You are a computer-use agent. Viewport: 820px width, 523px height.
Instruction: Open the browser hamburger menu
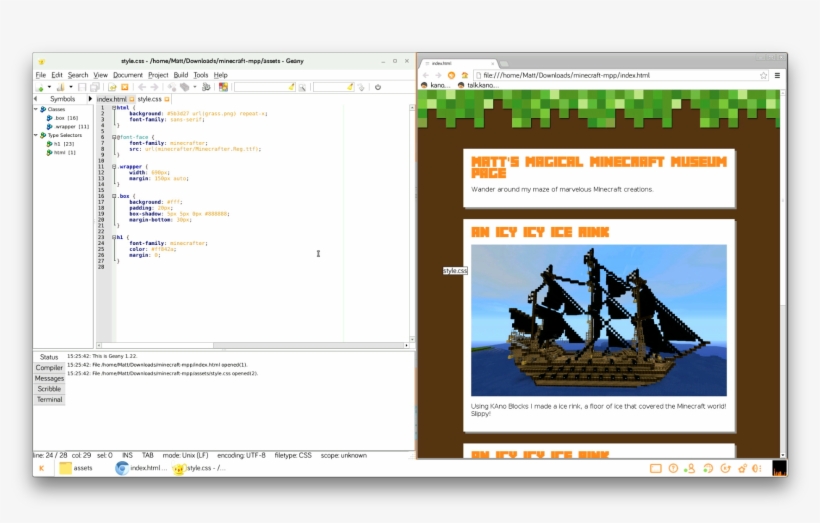777,75
